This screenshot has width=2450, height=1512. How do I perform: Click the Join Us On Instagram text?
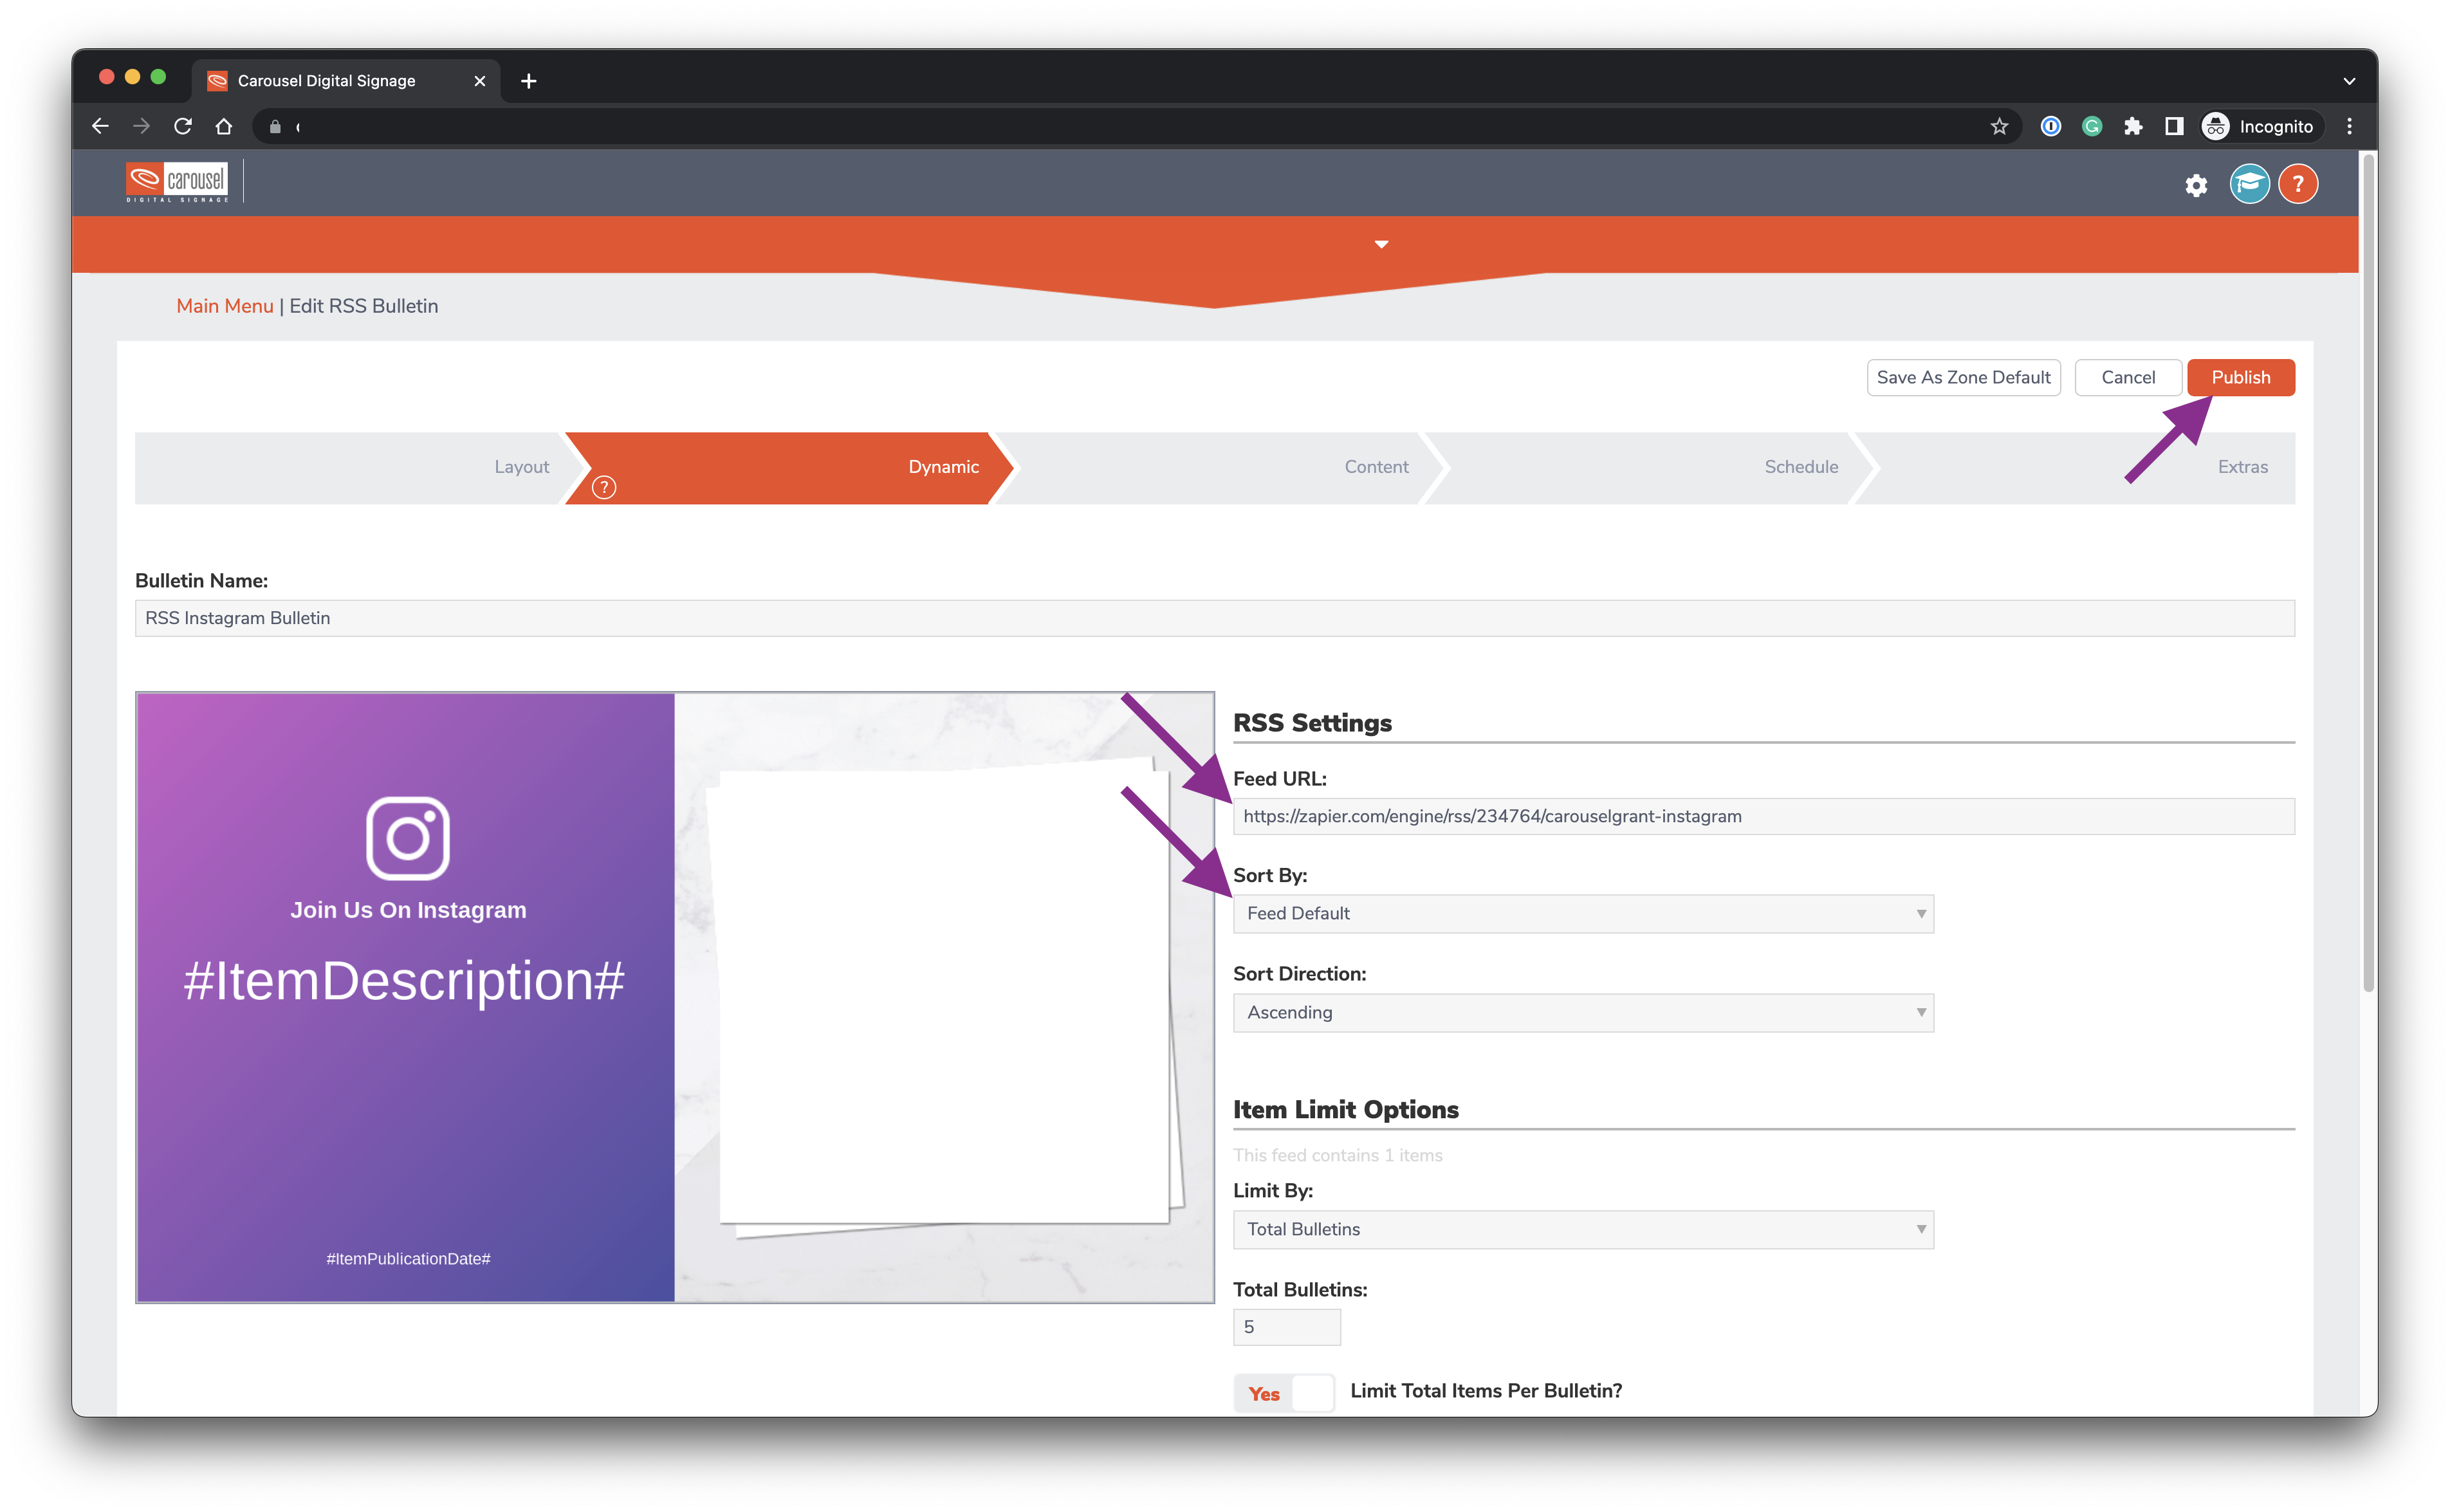(x=408, y=910)
